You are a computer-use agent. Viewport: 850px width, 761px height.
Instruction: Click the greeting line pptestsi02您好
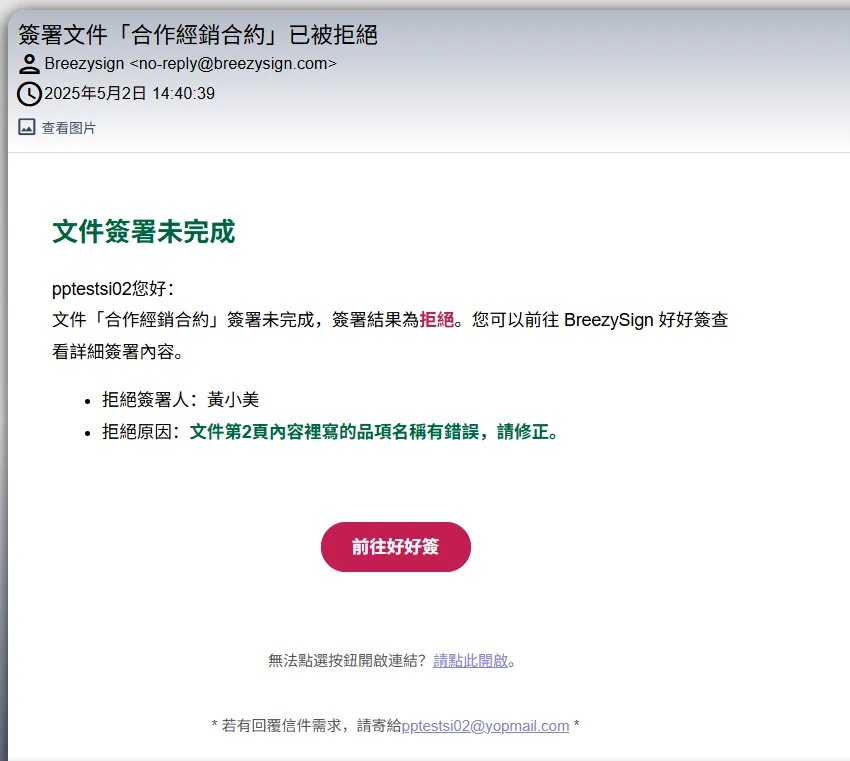pyautogui.click(x=113, y=290)
